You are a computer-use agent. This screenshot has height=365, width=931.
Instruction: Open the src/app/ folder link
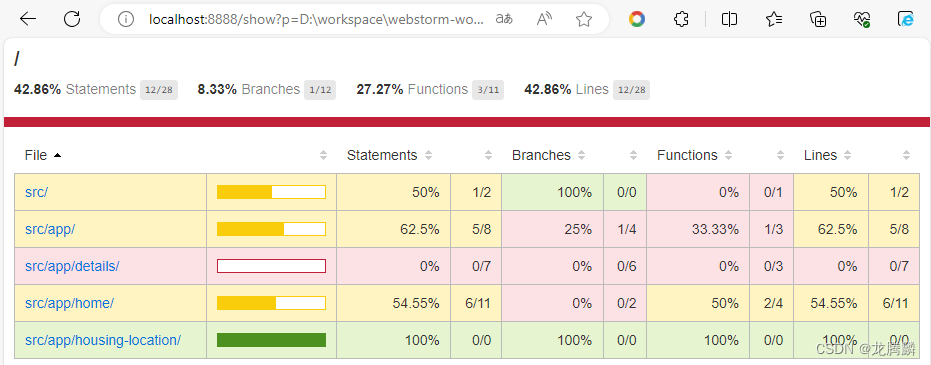point(50,229)
